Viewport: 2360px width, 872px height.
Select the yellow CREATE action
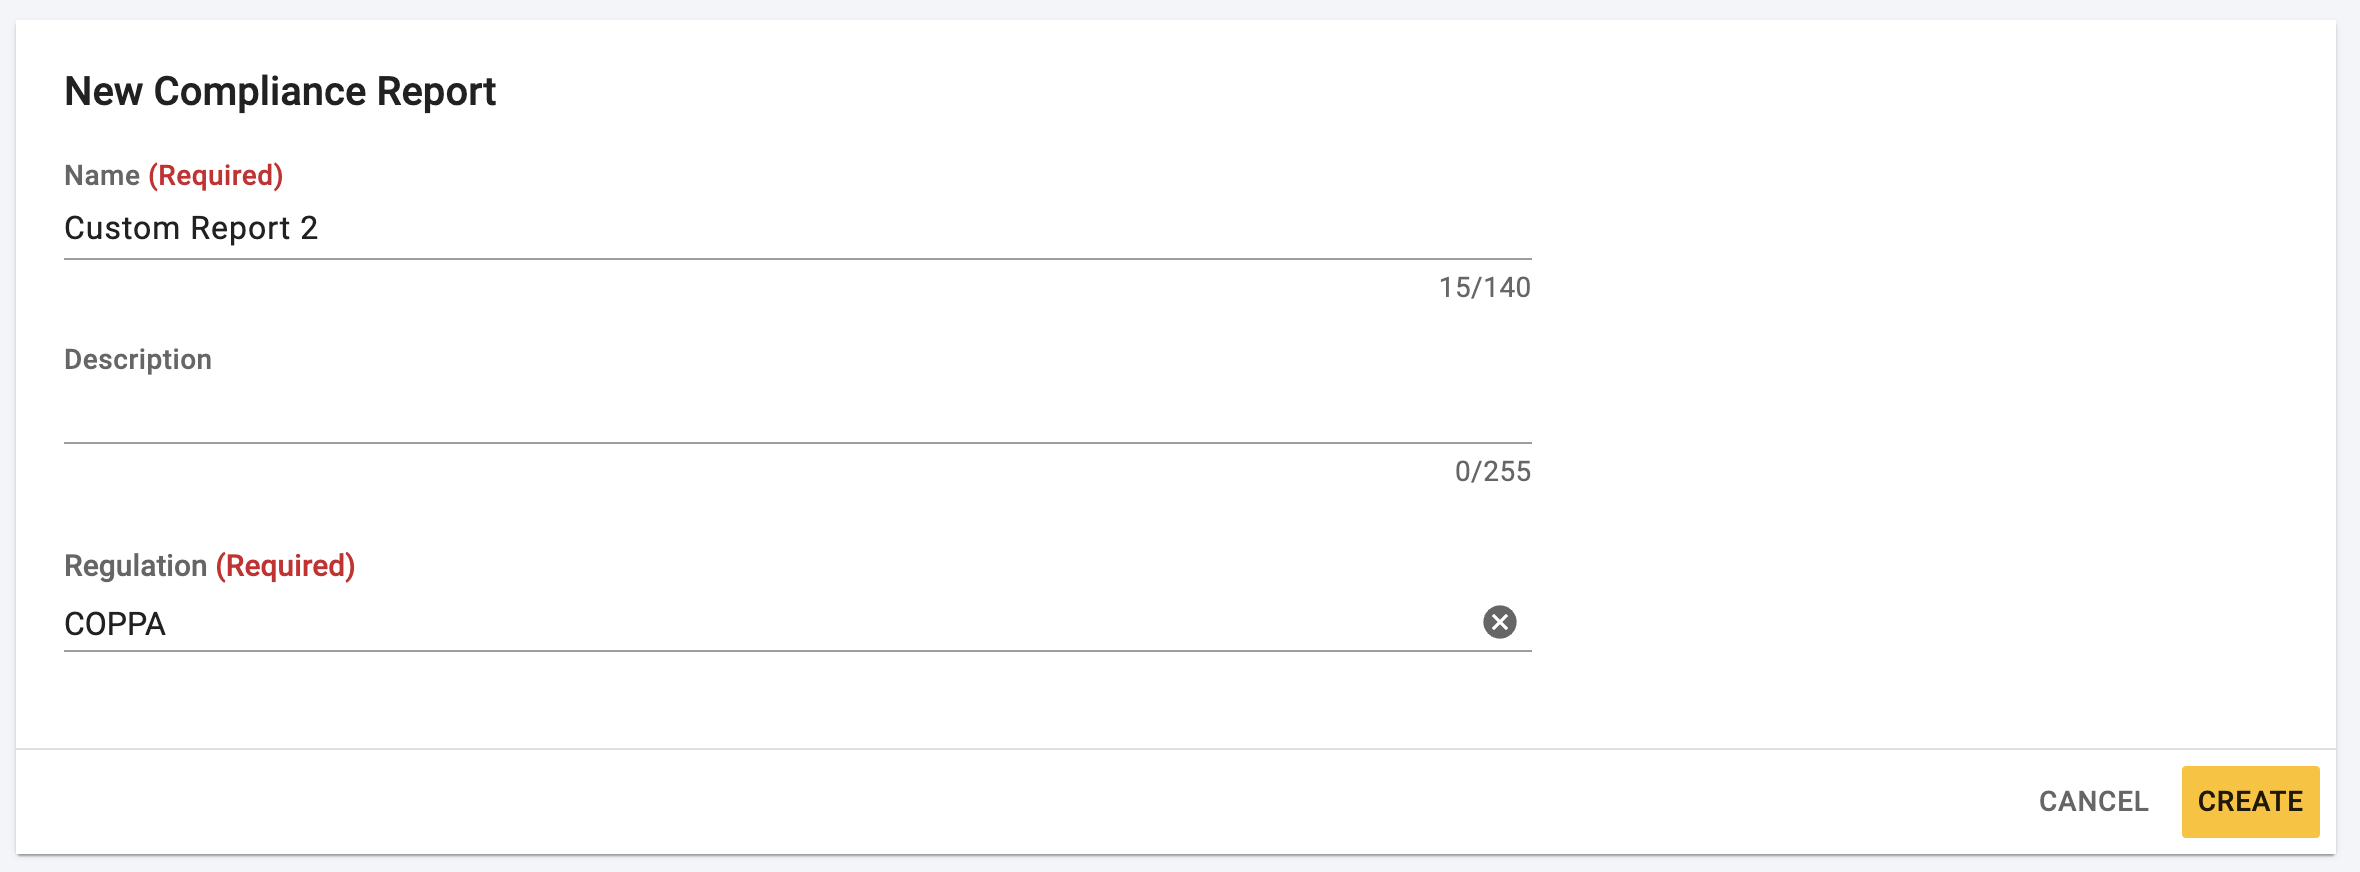(x=2250, y=801)
